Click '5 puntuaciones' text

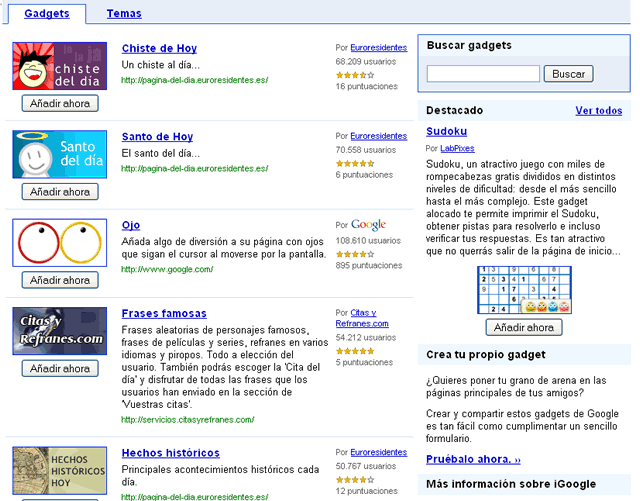tap(364, 362)
